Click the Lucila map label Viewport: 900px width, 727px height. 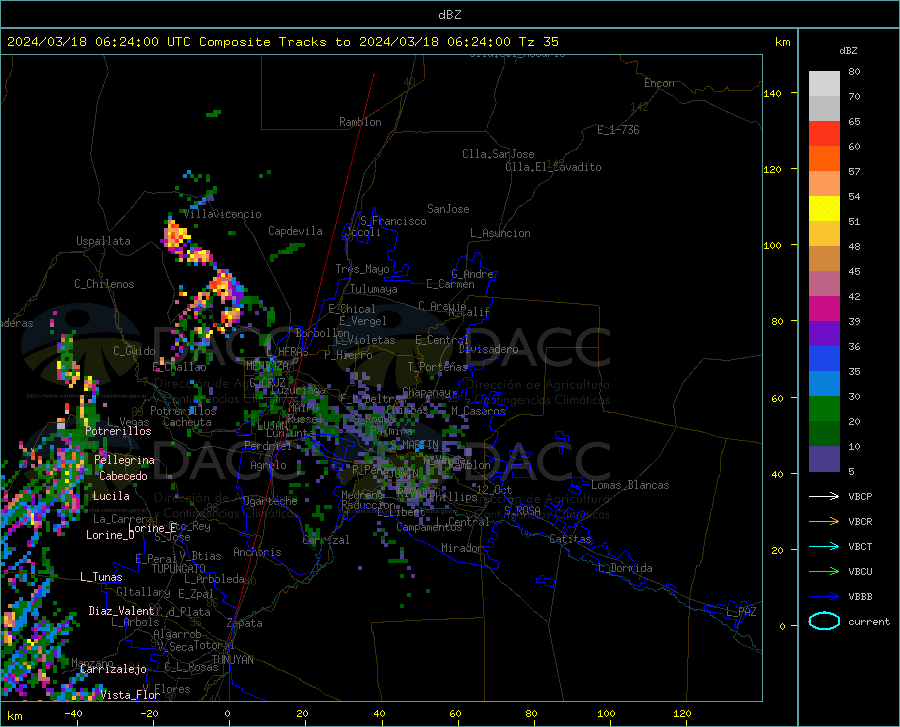111,496
